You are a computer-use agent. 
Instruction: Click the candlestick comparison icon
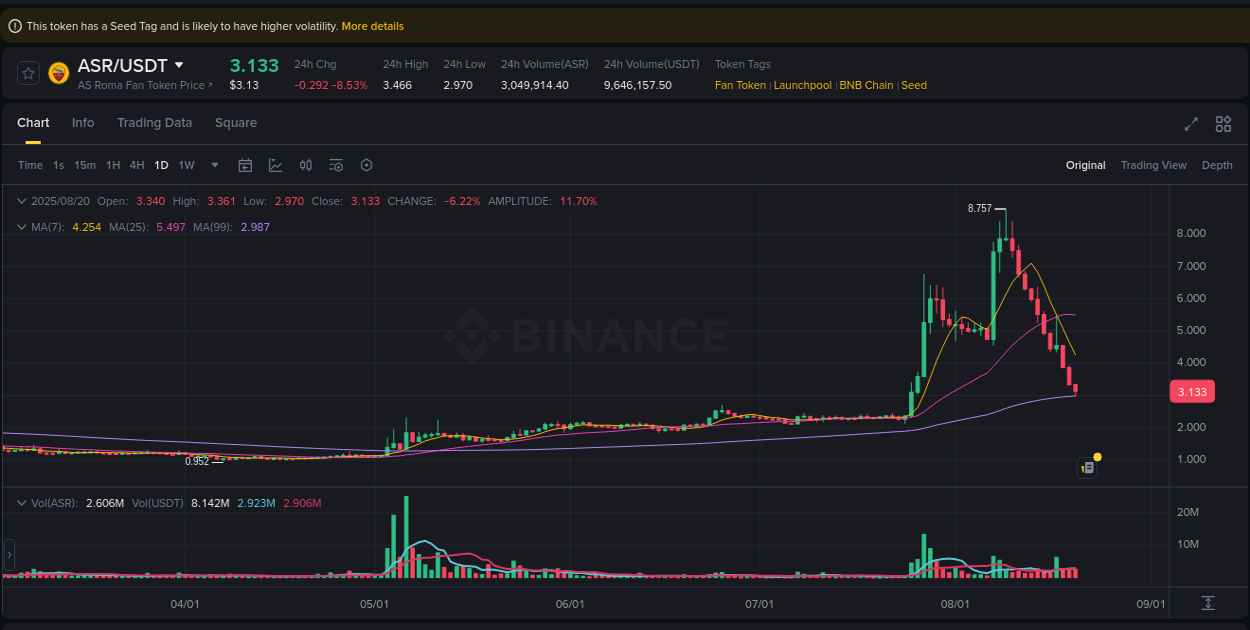(x=306, y=165)
